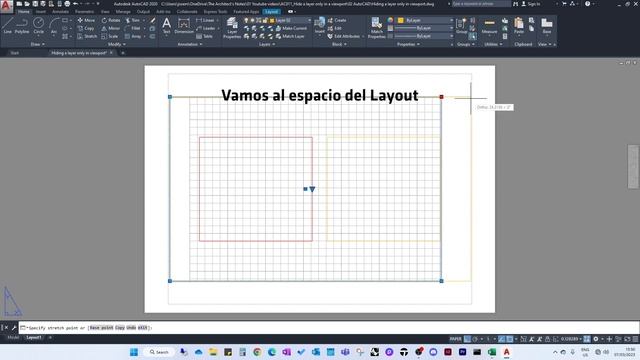This screenshot has width=640, height=360.
Task: Click the Base view button
Action: [x=547, y=26]
